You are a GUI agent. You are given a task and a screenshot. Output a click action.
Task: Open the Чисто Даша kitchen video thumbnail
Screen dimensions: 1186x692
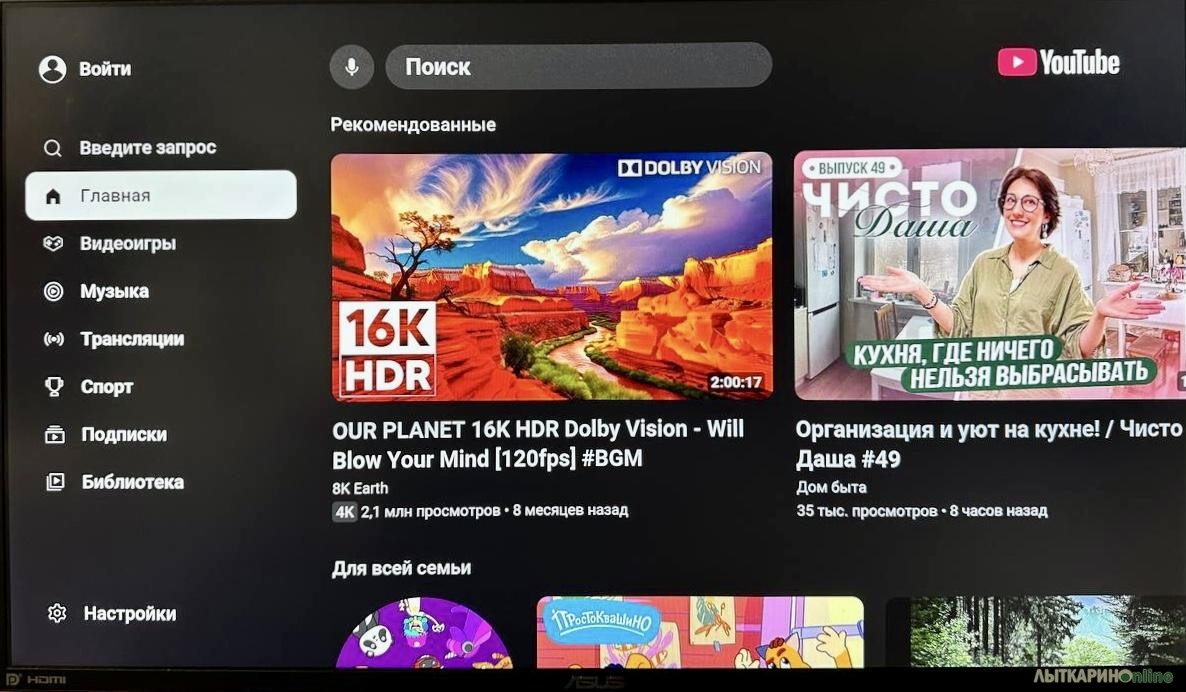click(989, 274)
